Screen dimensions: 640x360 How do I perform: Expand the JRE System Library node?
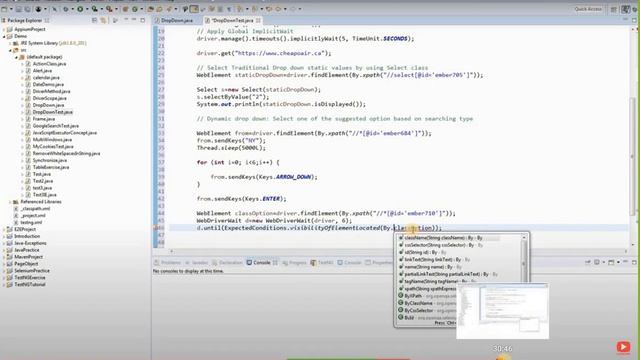(10, 43)
